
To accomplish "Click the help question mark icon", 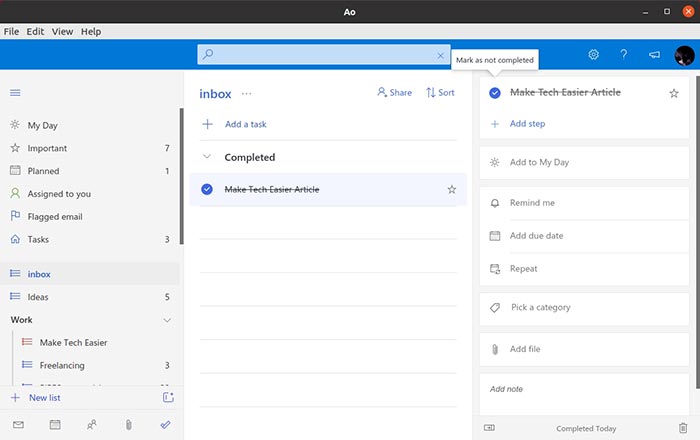I will coord(624,55).
